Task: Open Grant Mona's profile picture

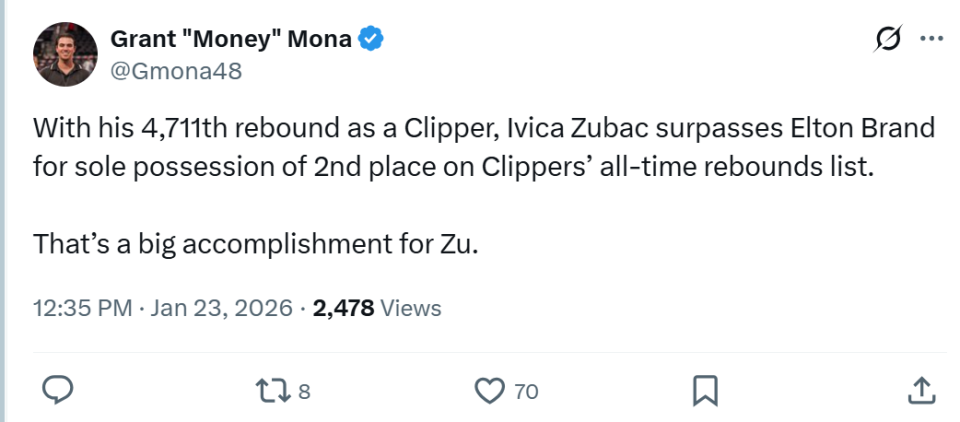Action: click(65, 54)
